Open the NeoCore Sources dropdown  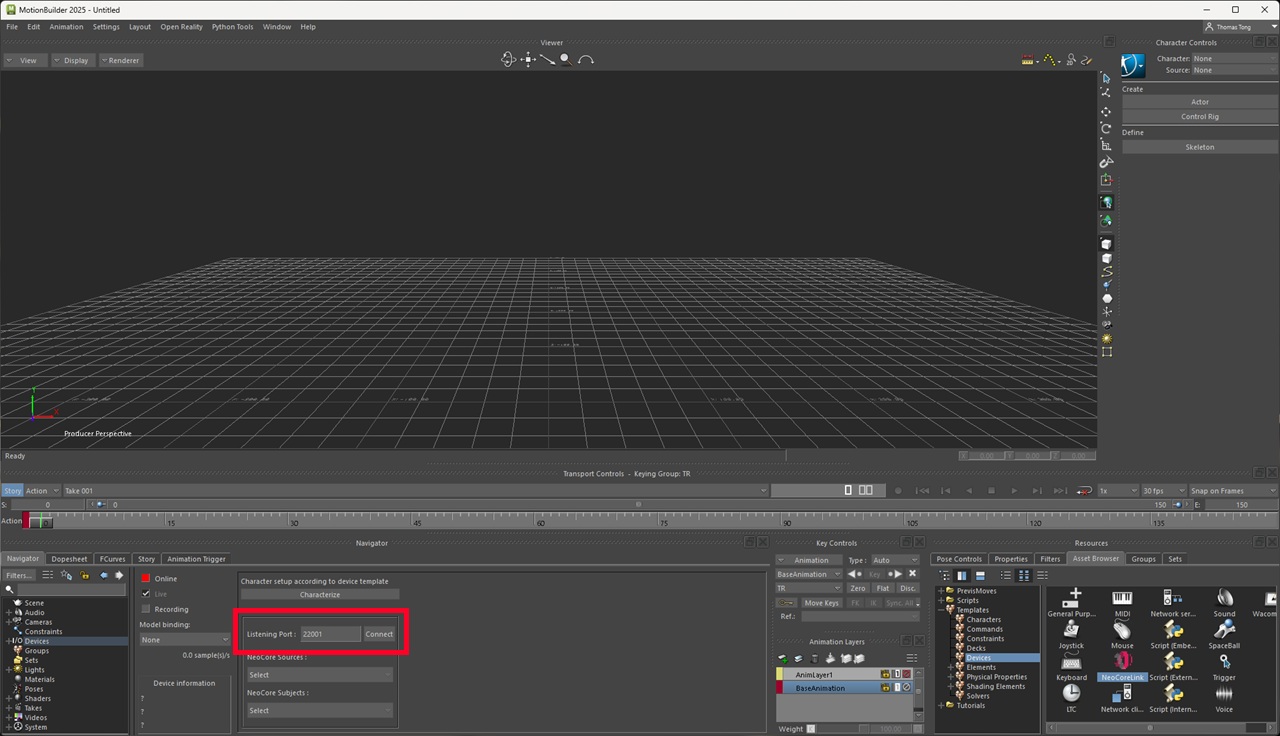tap(320, 675)
